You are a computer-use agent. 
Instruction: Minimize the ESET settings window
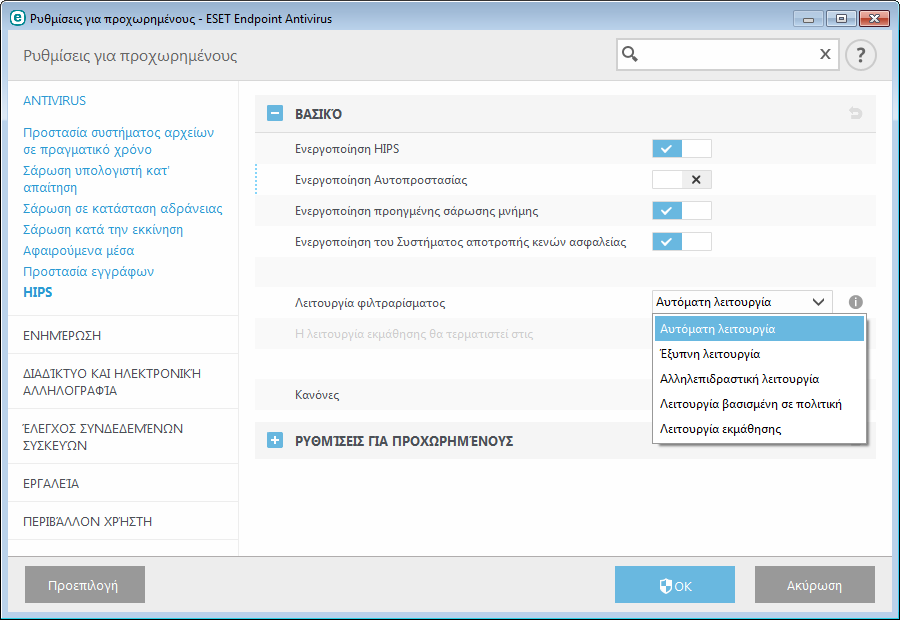tap(808, 19)
